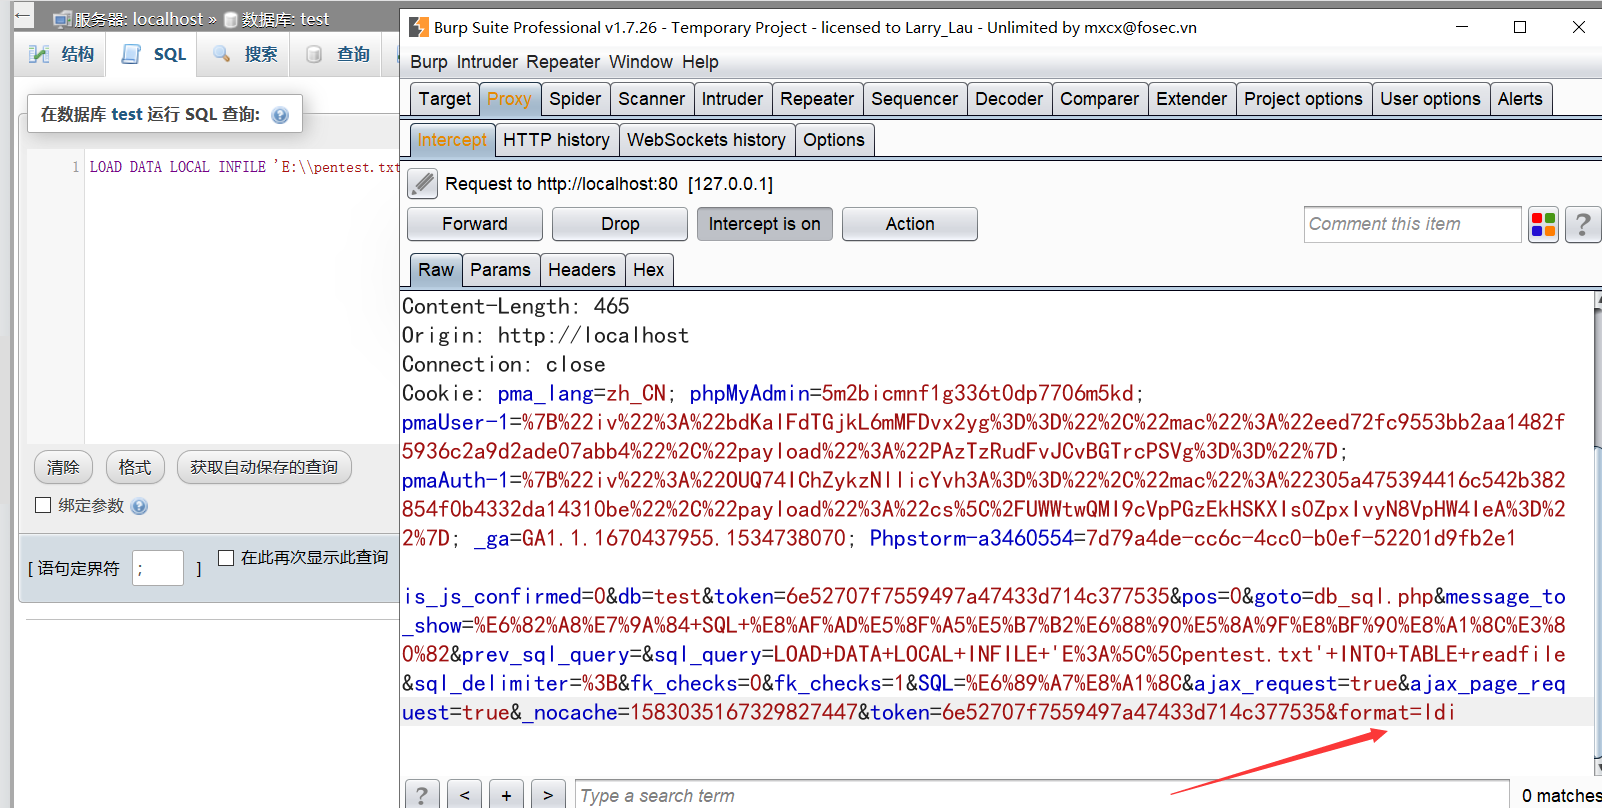Click the server icon in phpMyAdmin breadcrumb
This screenshot has height=808, width=1602.
[x=62, y=19]
